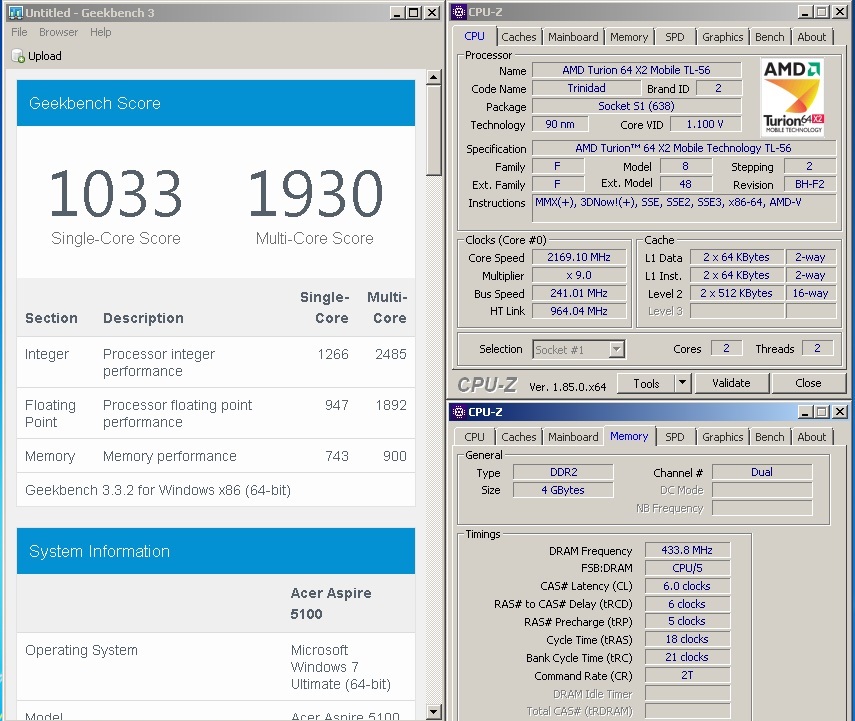Expand the Tools button dropdown arrow
Screen dimensions: 855x721
(682, 383)
